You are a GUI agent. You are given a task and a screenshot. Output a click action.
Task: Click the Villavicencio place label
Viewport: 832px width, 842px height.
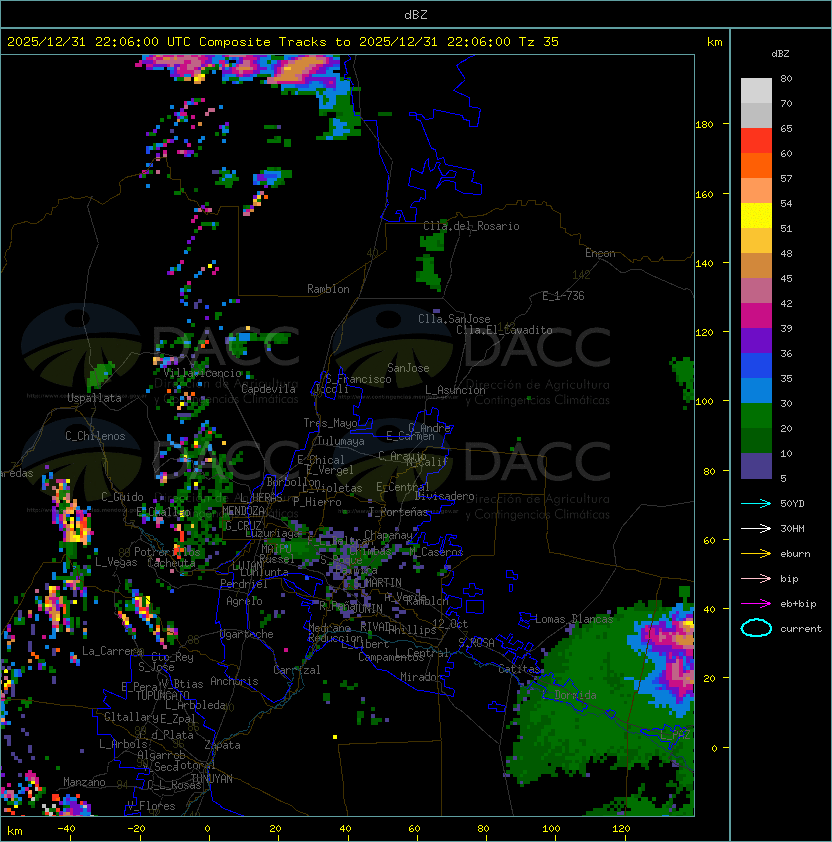pos(202,373)
